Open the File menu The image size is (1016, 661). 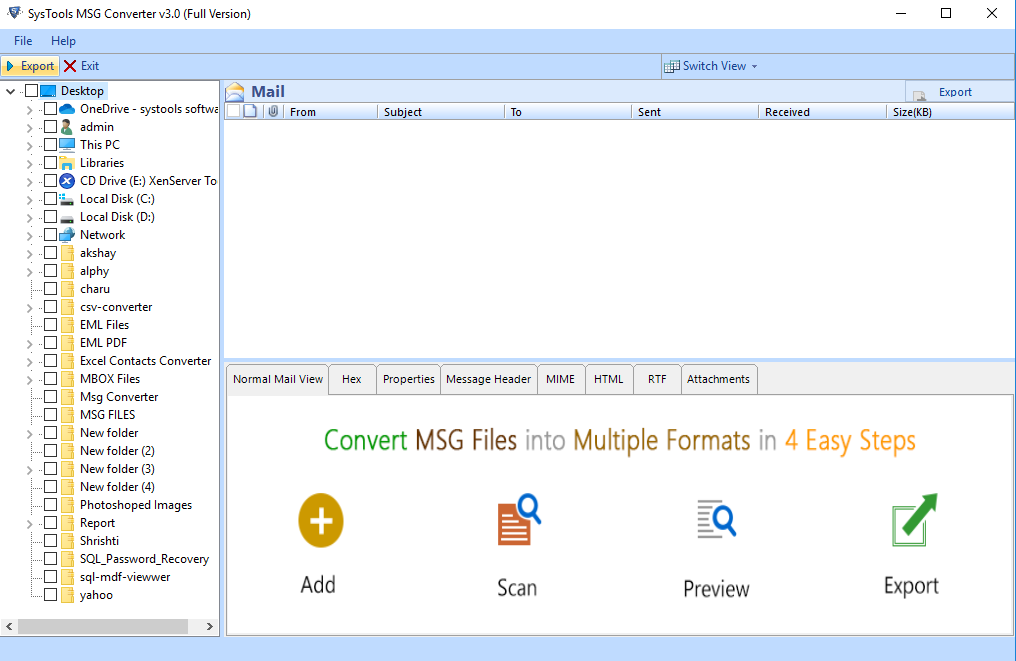pos(23,41)
